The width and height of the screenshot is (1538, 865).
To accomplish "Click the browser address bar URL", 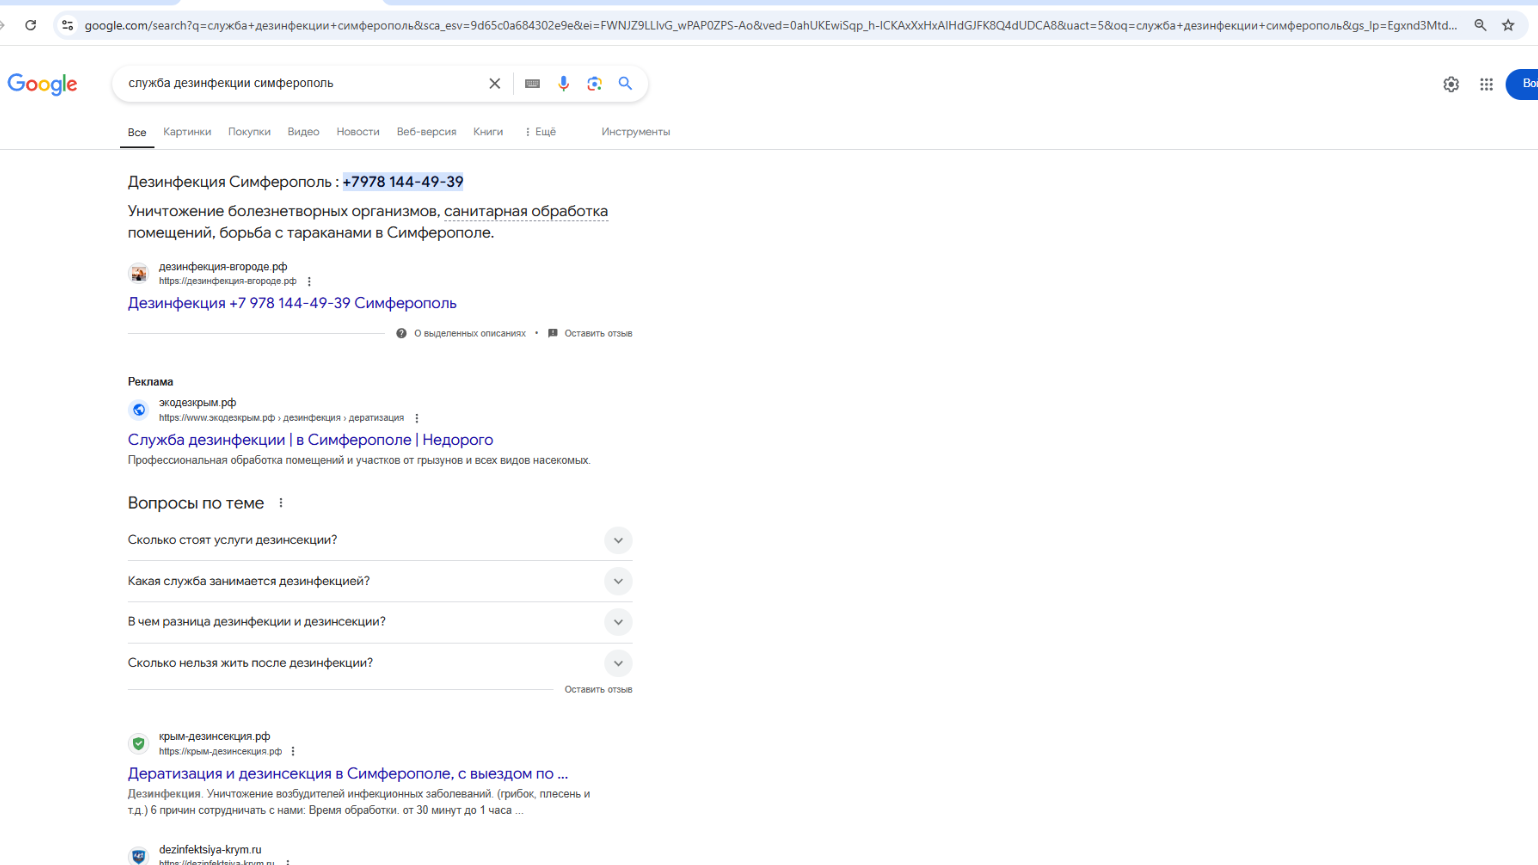I will 770,25.
